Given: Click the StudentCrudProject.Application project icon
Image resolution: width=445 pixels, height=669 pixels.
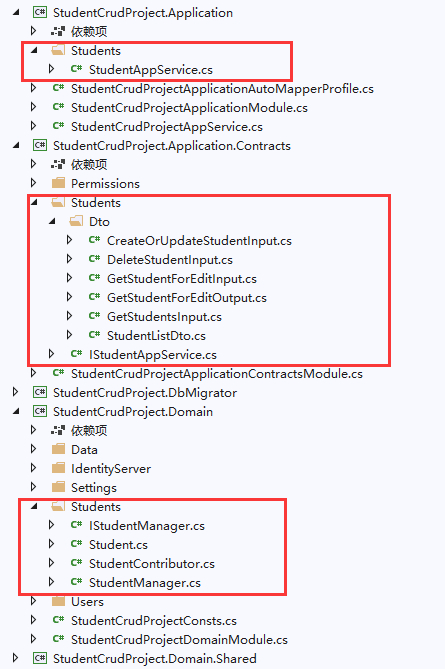Looking at the screenshot, I should [x=40, y=12].
